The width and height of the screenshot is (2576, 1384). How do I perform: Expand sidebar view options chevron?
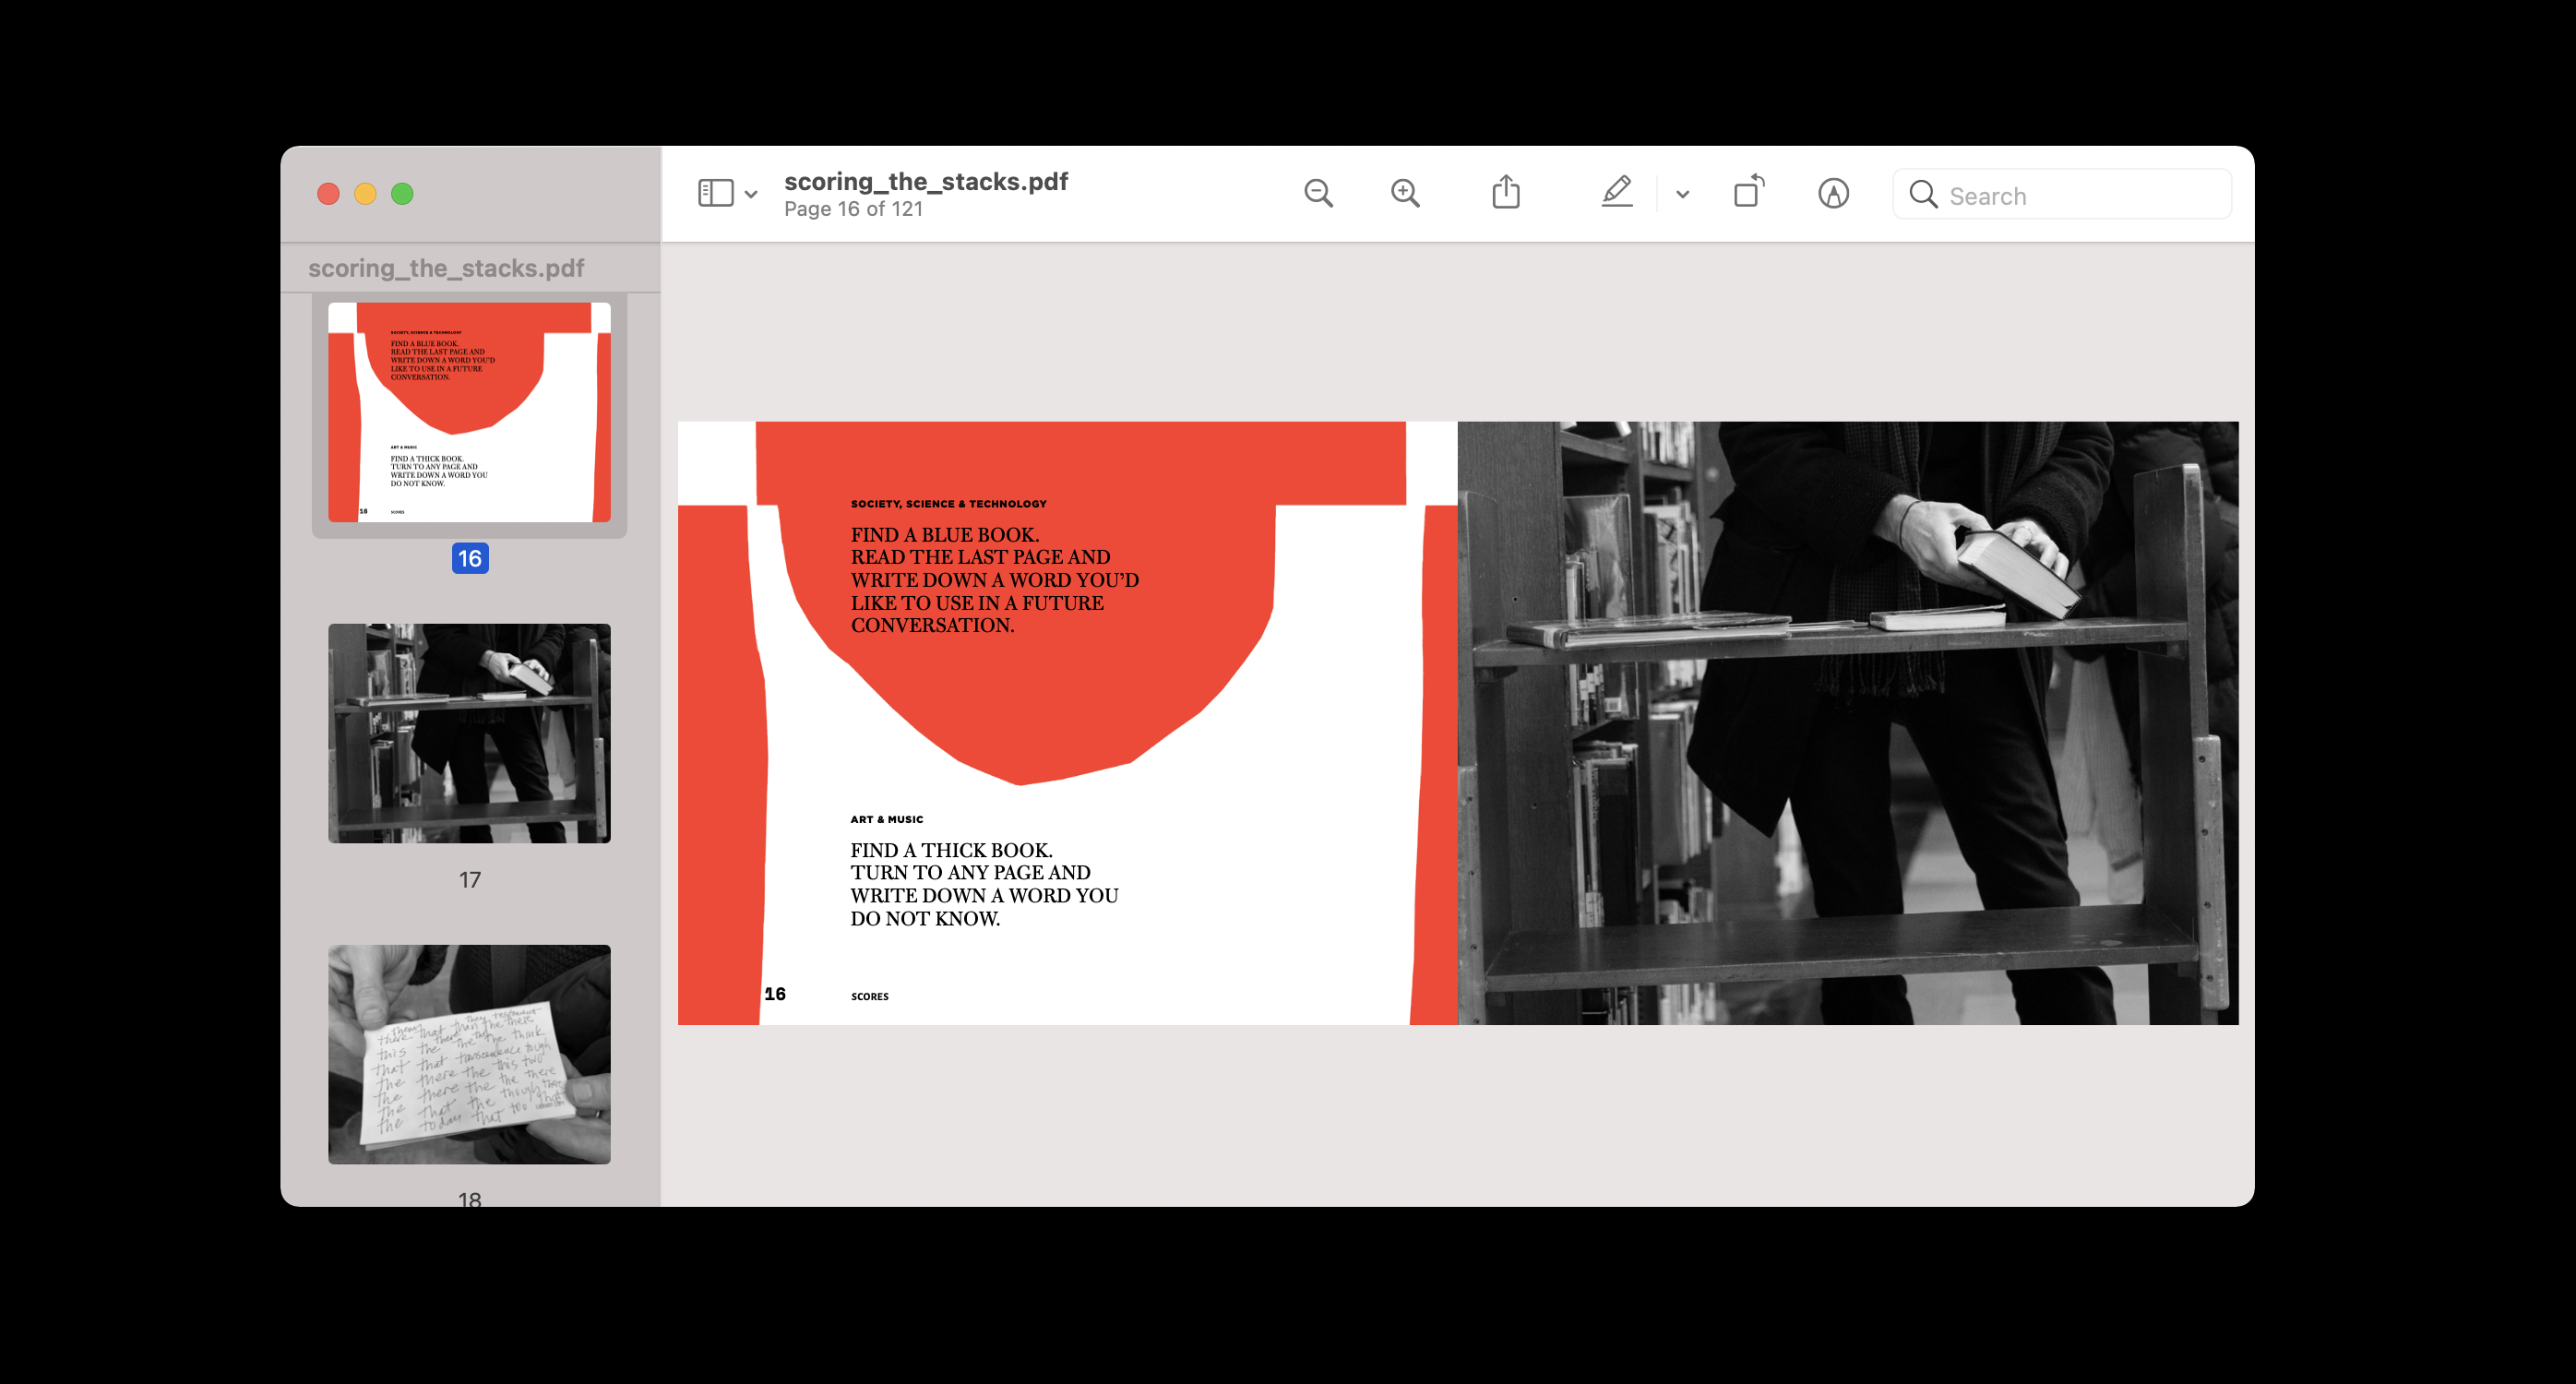751,195
